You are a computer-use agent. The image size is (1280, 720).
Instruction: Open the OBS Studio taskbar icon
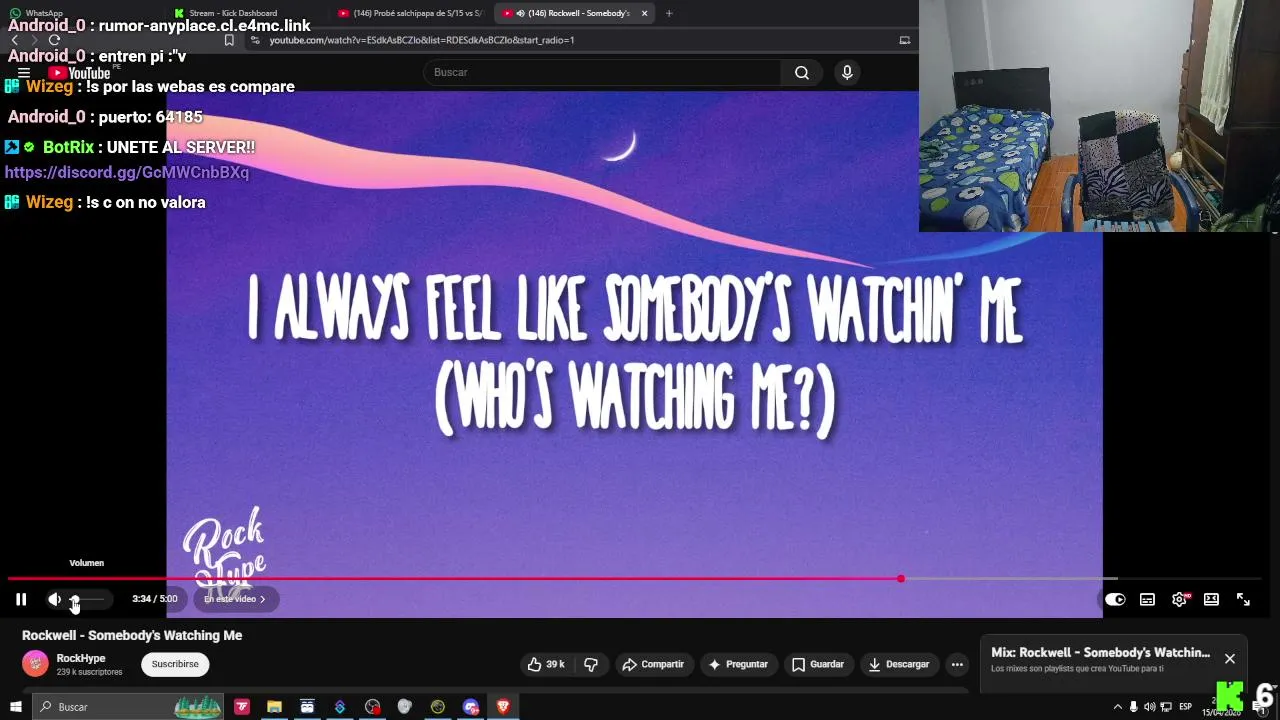click(x=372, y=707)
